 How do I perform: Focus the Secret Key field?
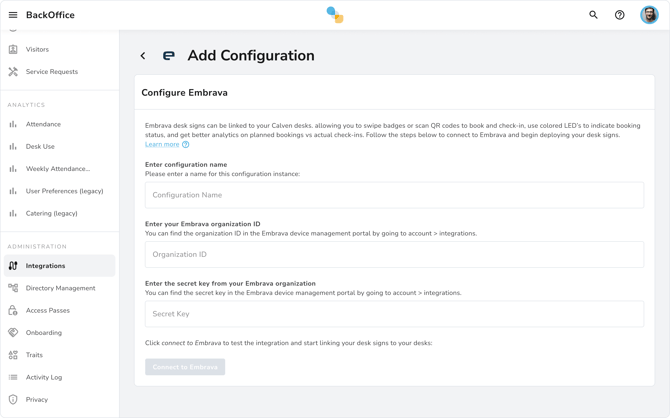click(394, 314)
